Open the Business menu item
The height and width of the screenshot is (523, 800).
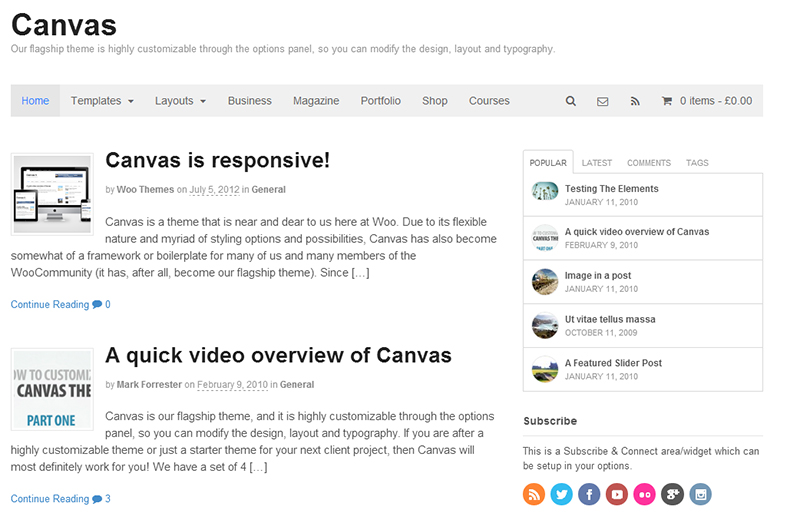[x=249, y=101]
